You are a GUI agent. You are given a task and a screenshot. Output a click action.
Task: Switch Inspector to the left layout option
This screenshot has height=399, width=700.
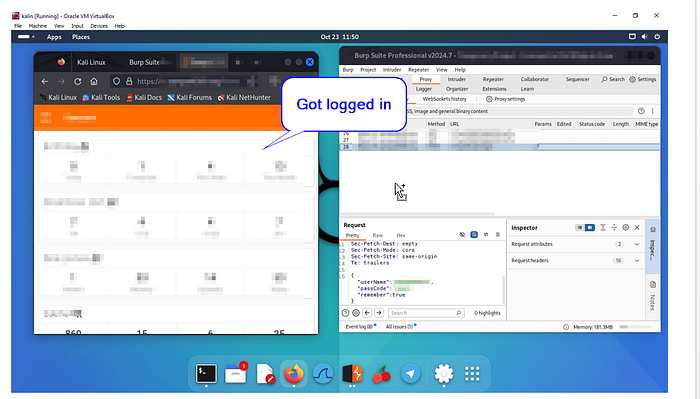click(579, 228)
